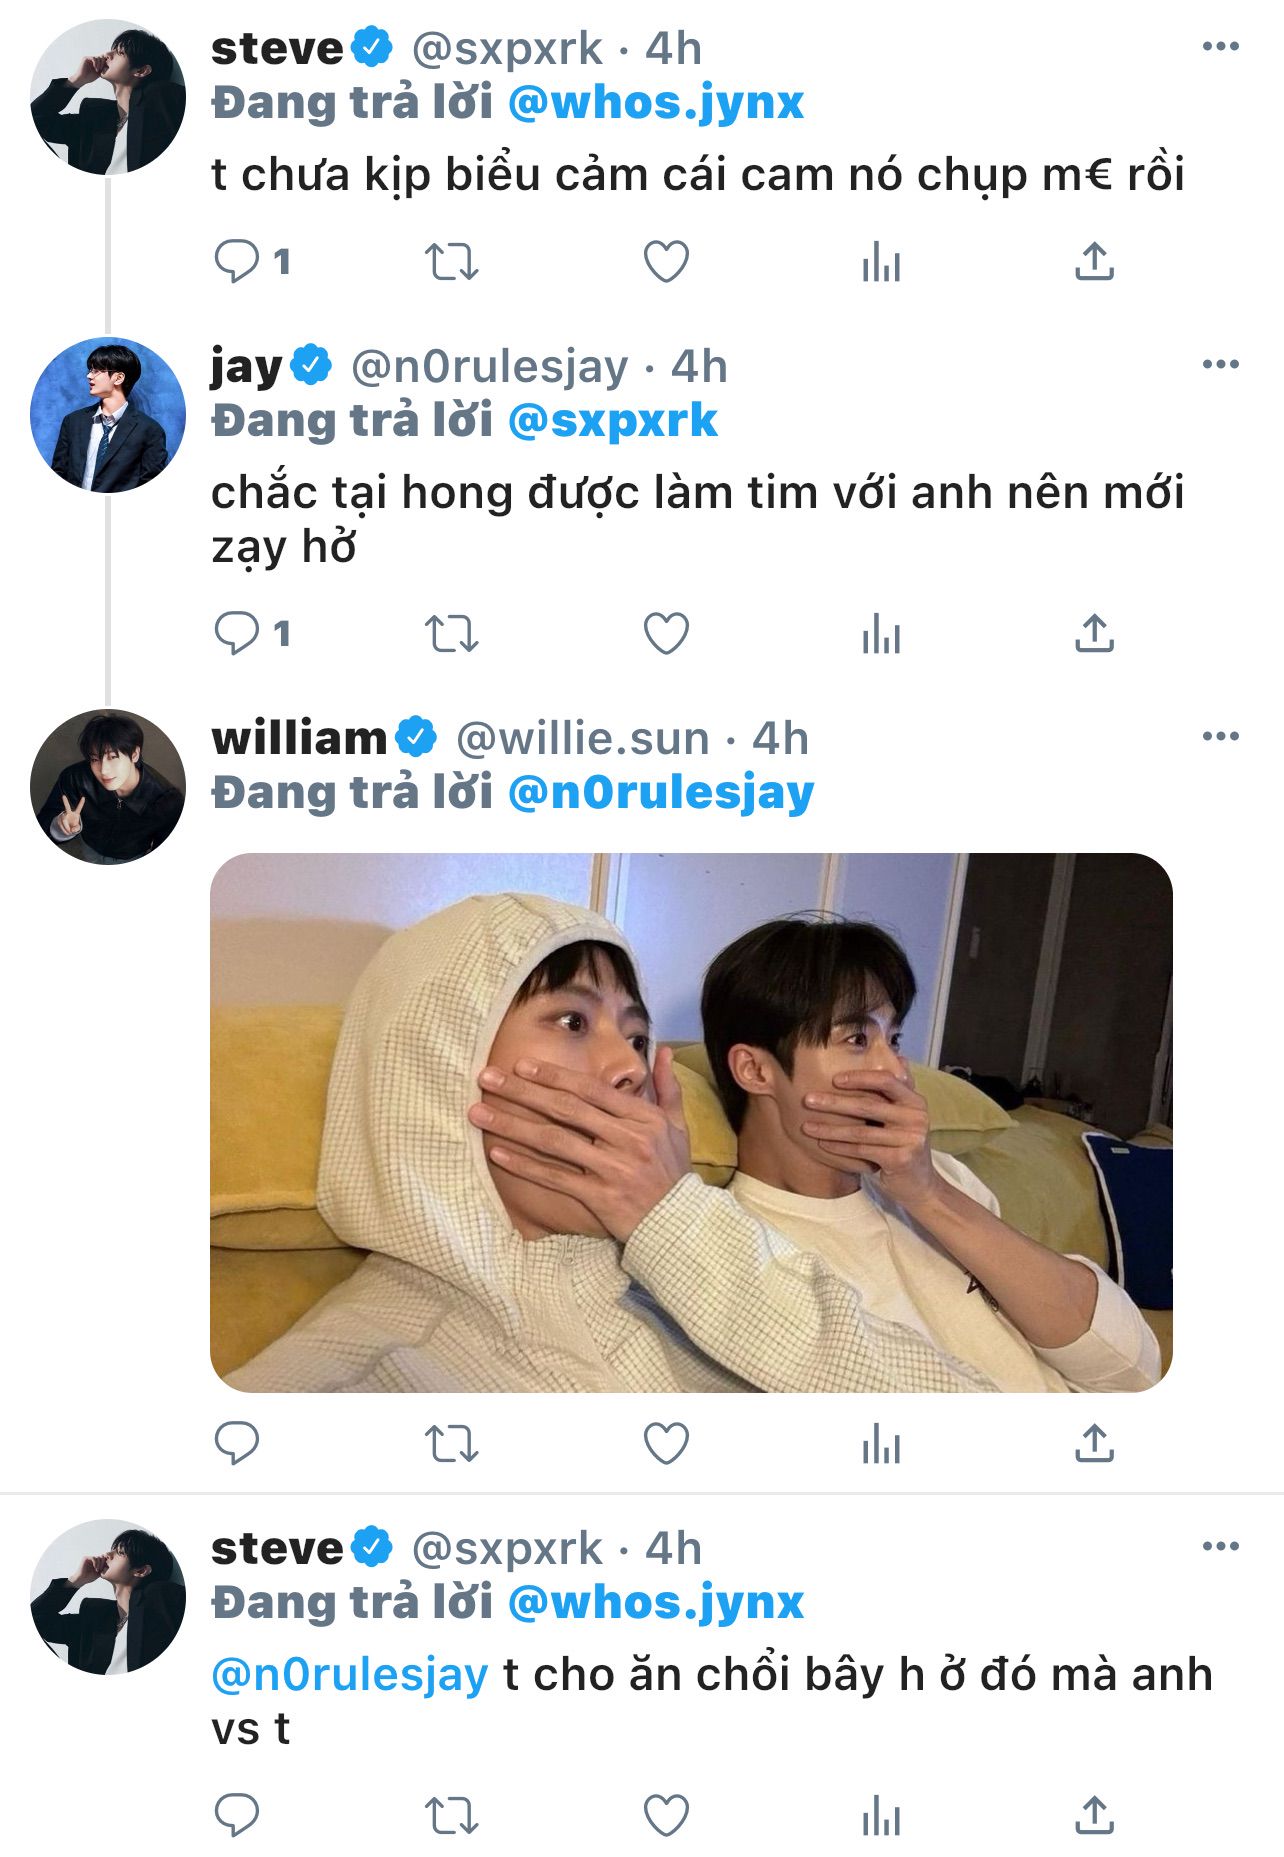This screenshot has width=1284, height=1857.
Task: Open more options on steve's first tweet
Action: 1221,47
